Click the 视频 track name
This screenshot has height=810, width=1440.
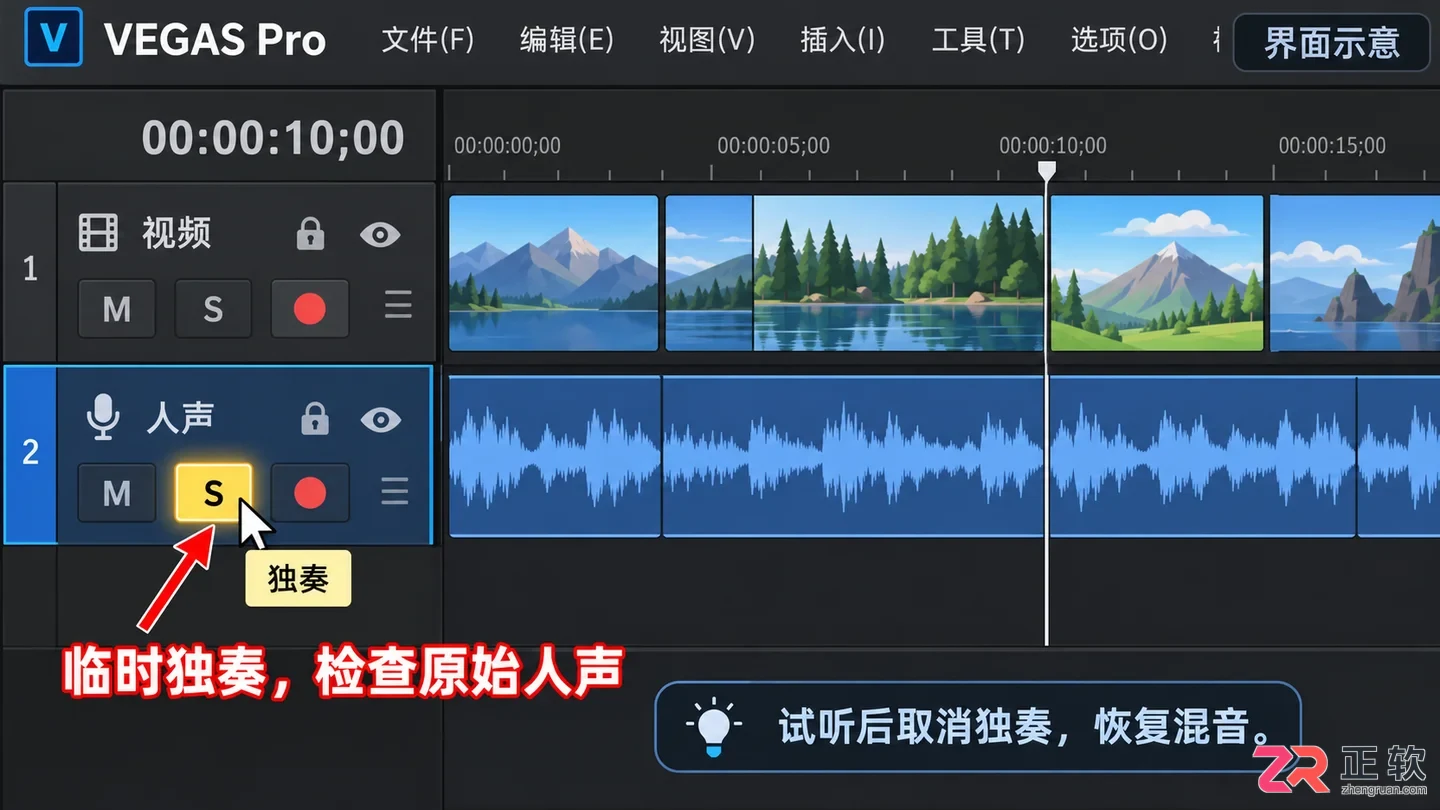click(176, 233)
